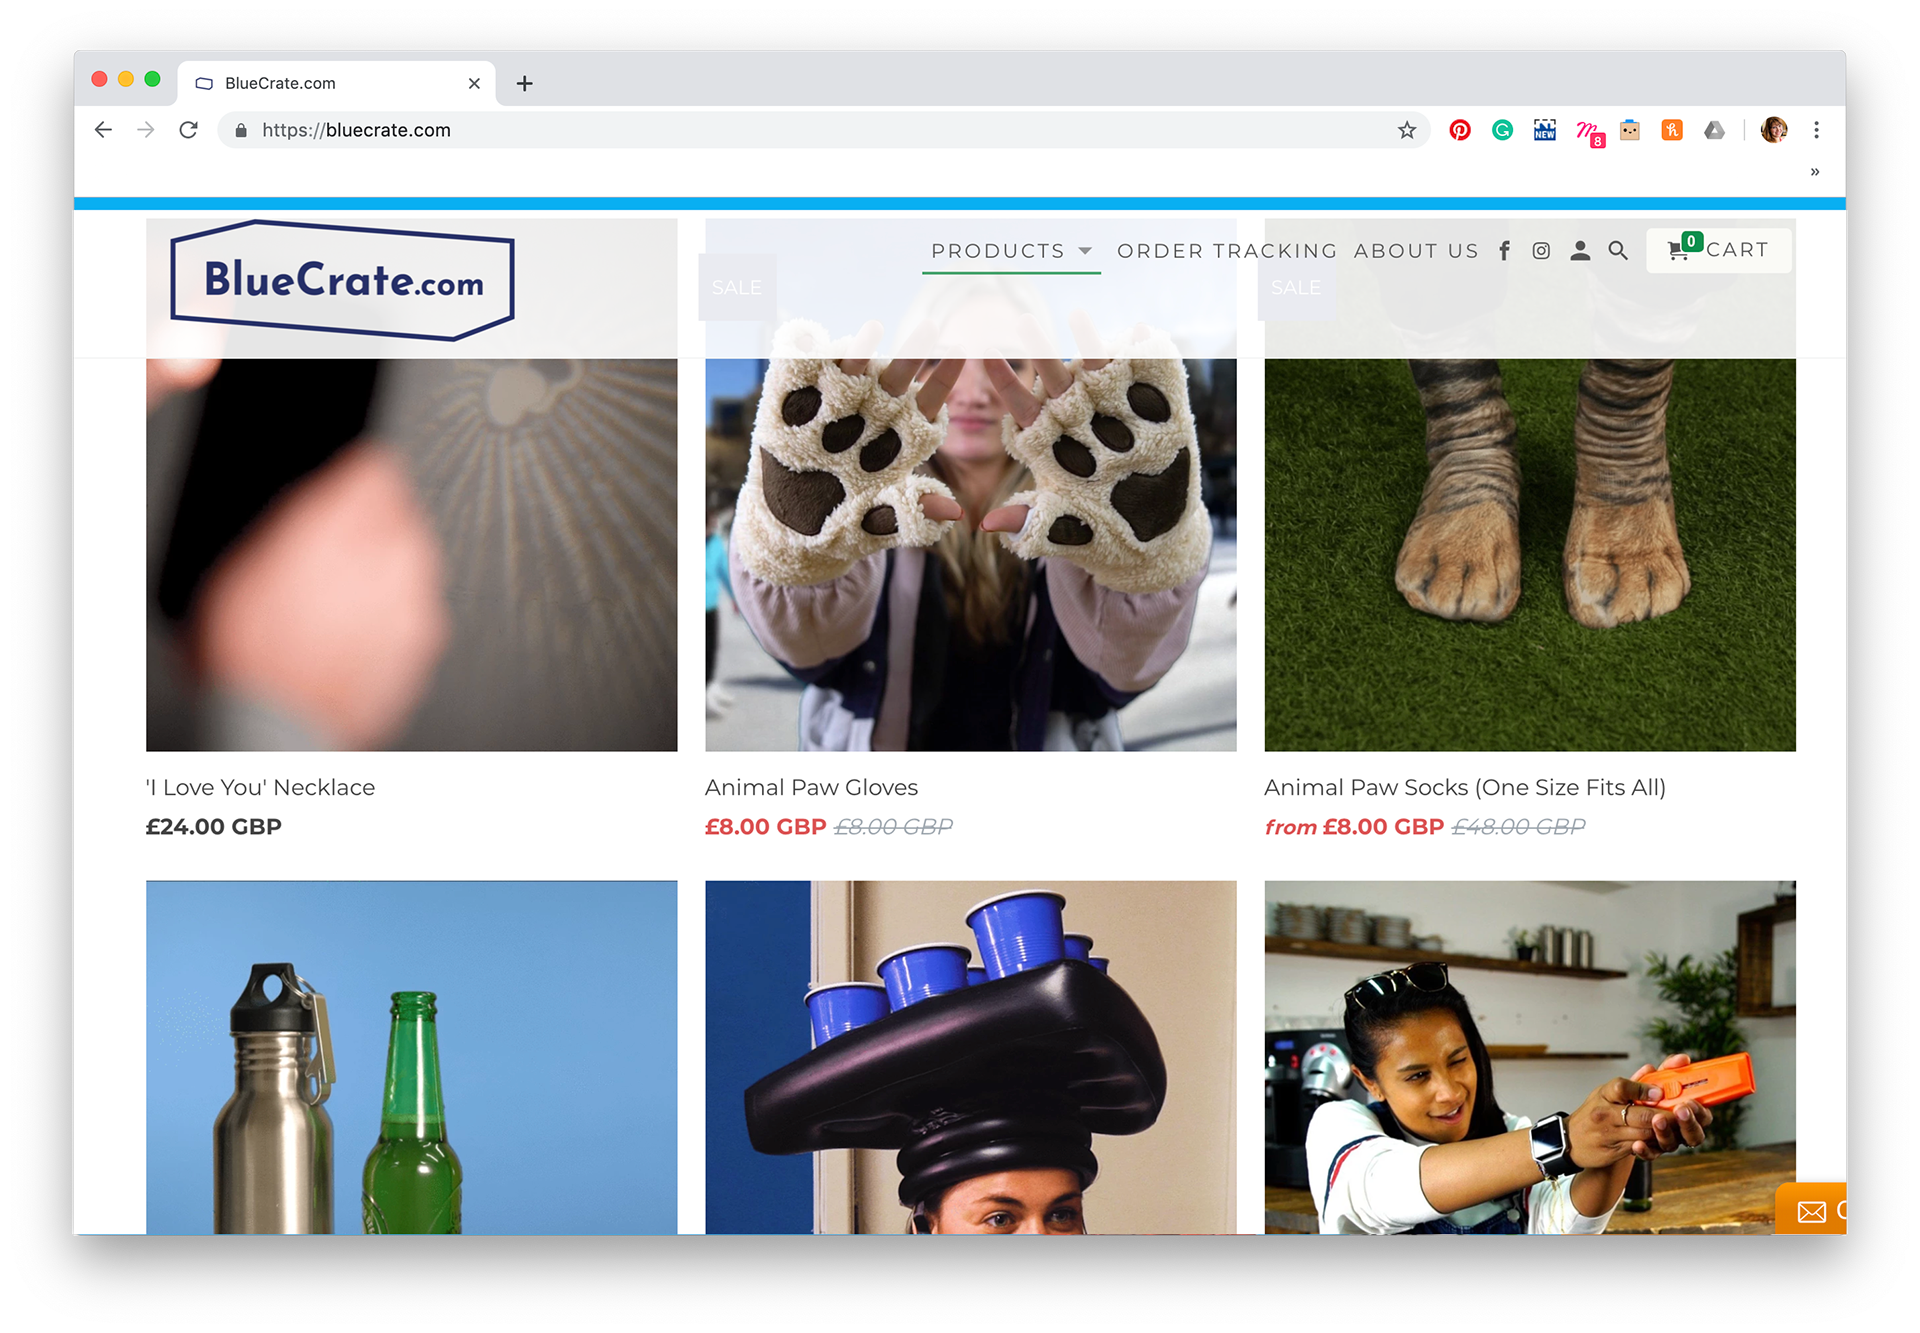Image resolution: width=1920 pixels, height=1333 pixels.
Task: Click the £24.00 GBP price
Action: tap(214, 827)
